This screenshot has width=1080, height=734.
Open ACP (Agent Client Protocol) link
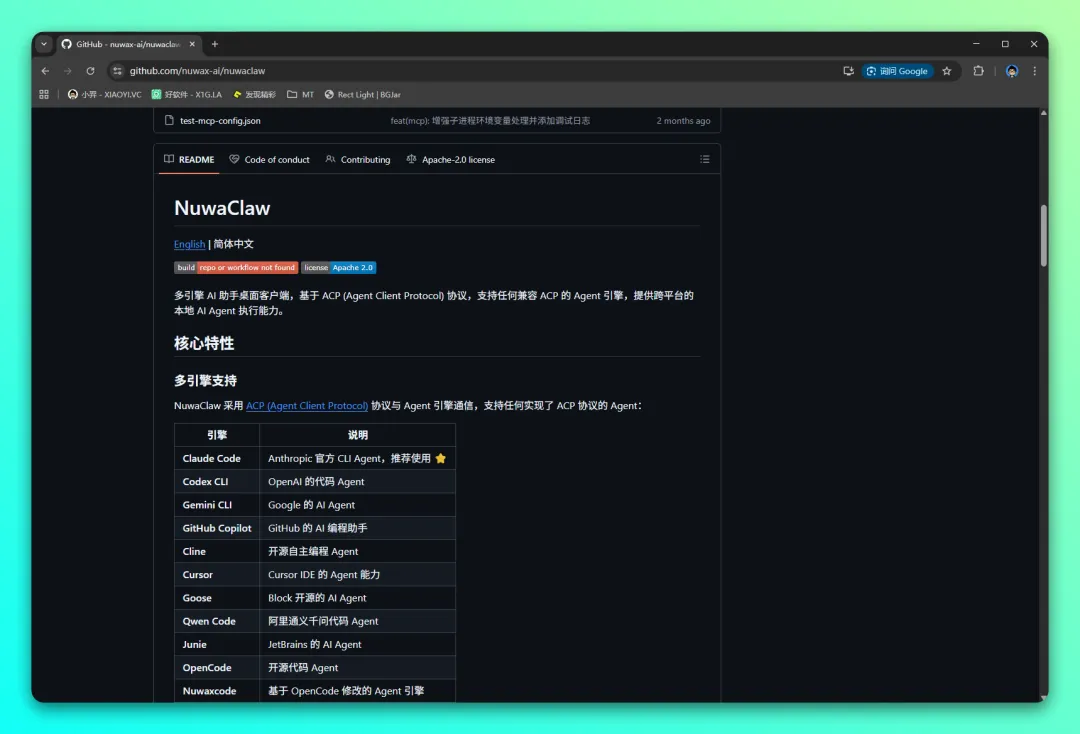pos(307,406)
